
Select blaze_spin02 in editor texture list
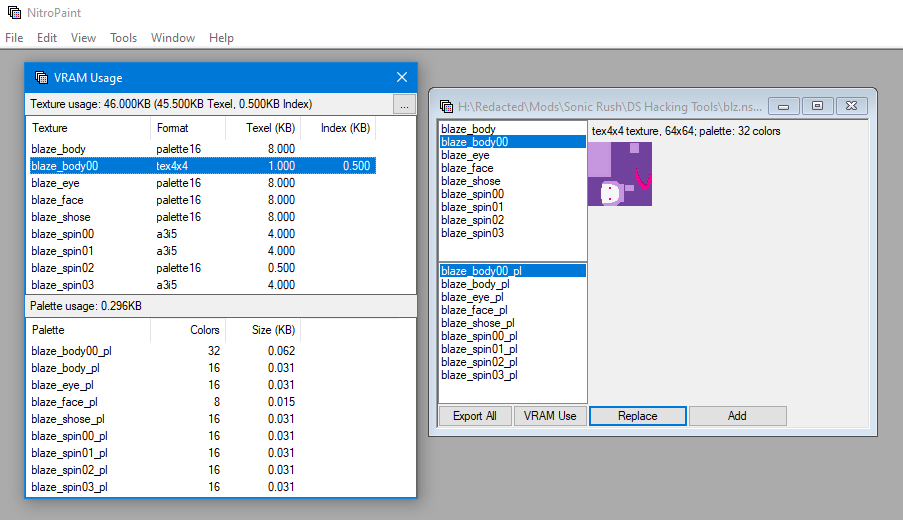pos(513,220)
